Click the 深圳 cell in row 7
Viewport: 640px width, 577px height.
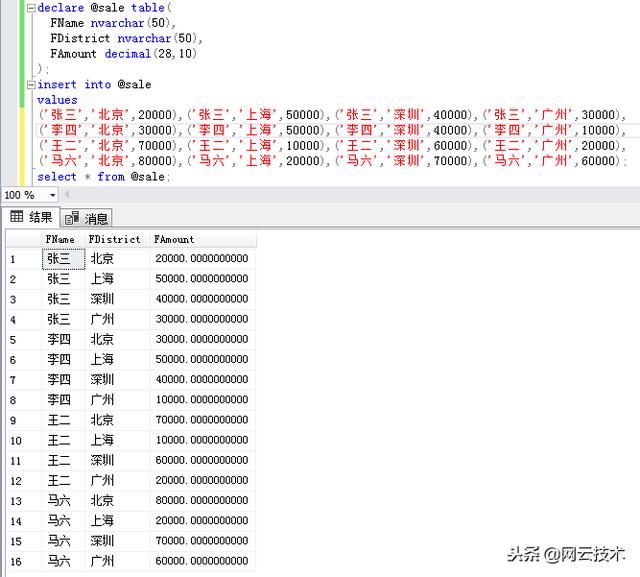tap(102, 380)
